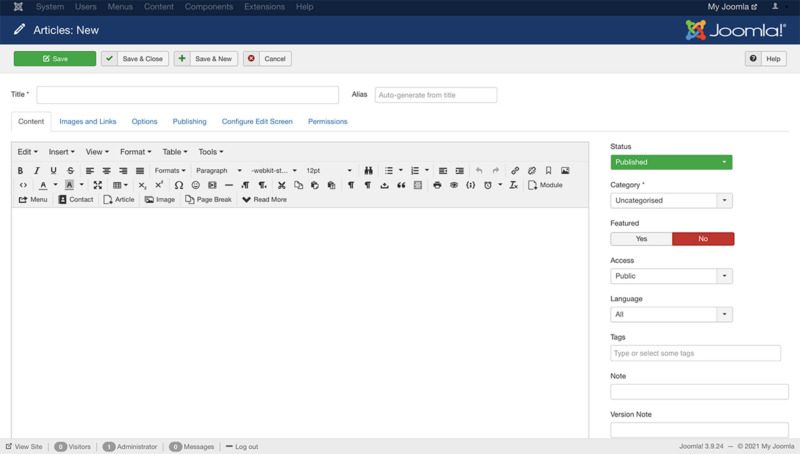The width and height of the screenshot is (800, 454).
Task: Set Featured to Yes
Action: 641,239
